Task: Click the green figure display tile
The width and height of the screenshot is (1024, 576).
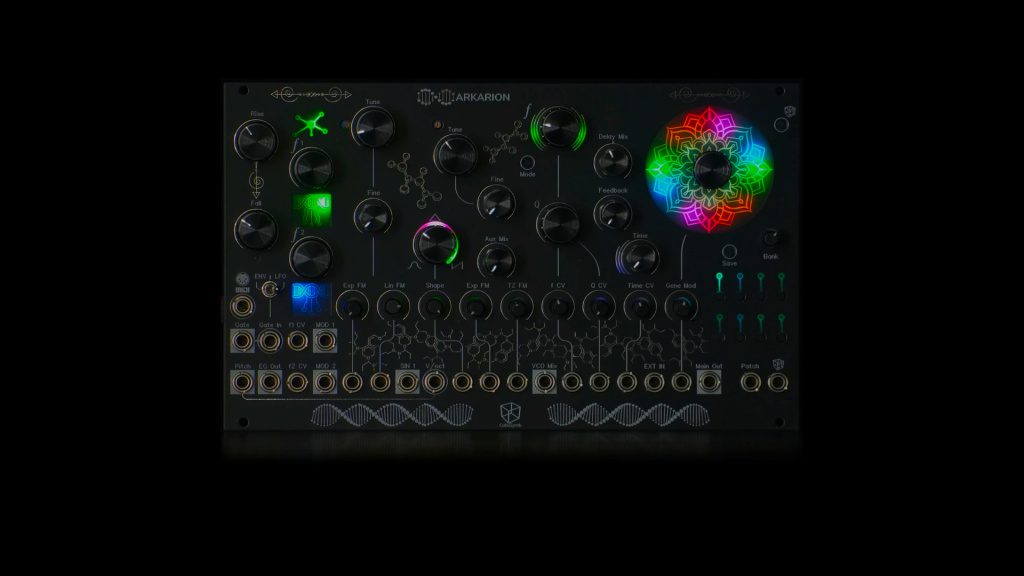Action: 312,210
